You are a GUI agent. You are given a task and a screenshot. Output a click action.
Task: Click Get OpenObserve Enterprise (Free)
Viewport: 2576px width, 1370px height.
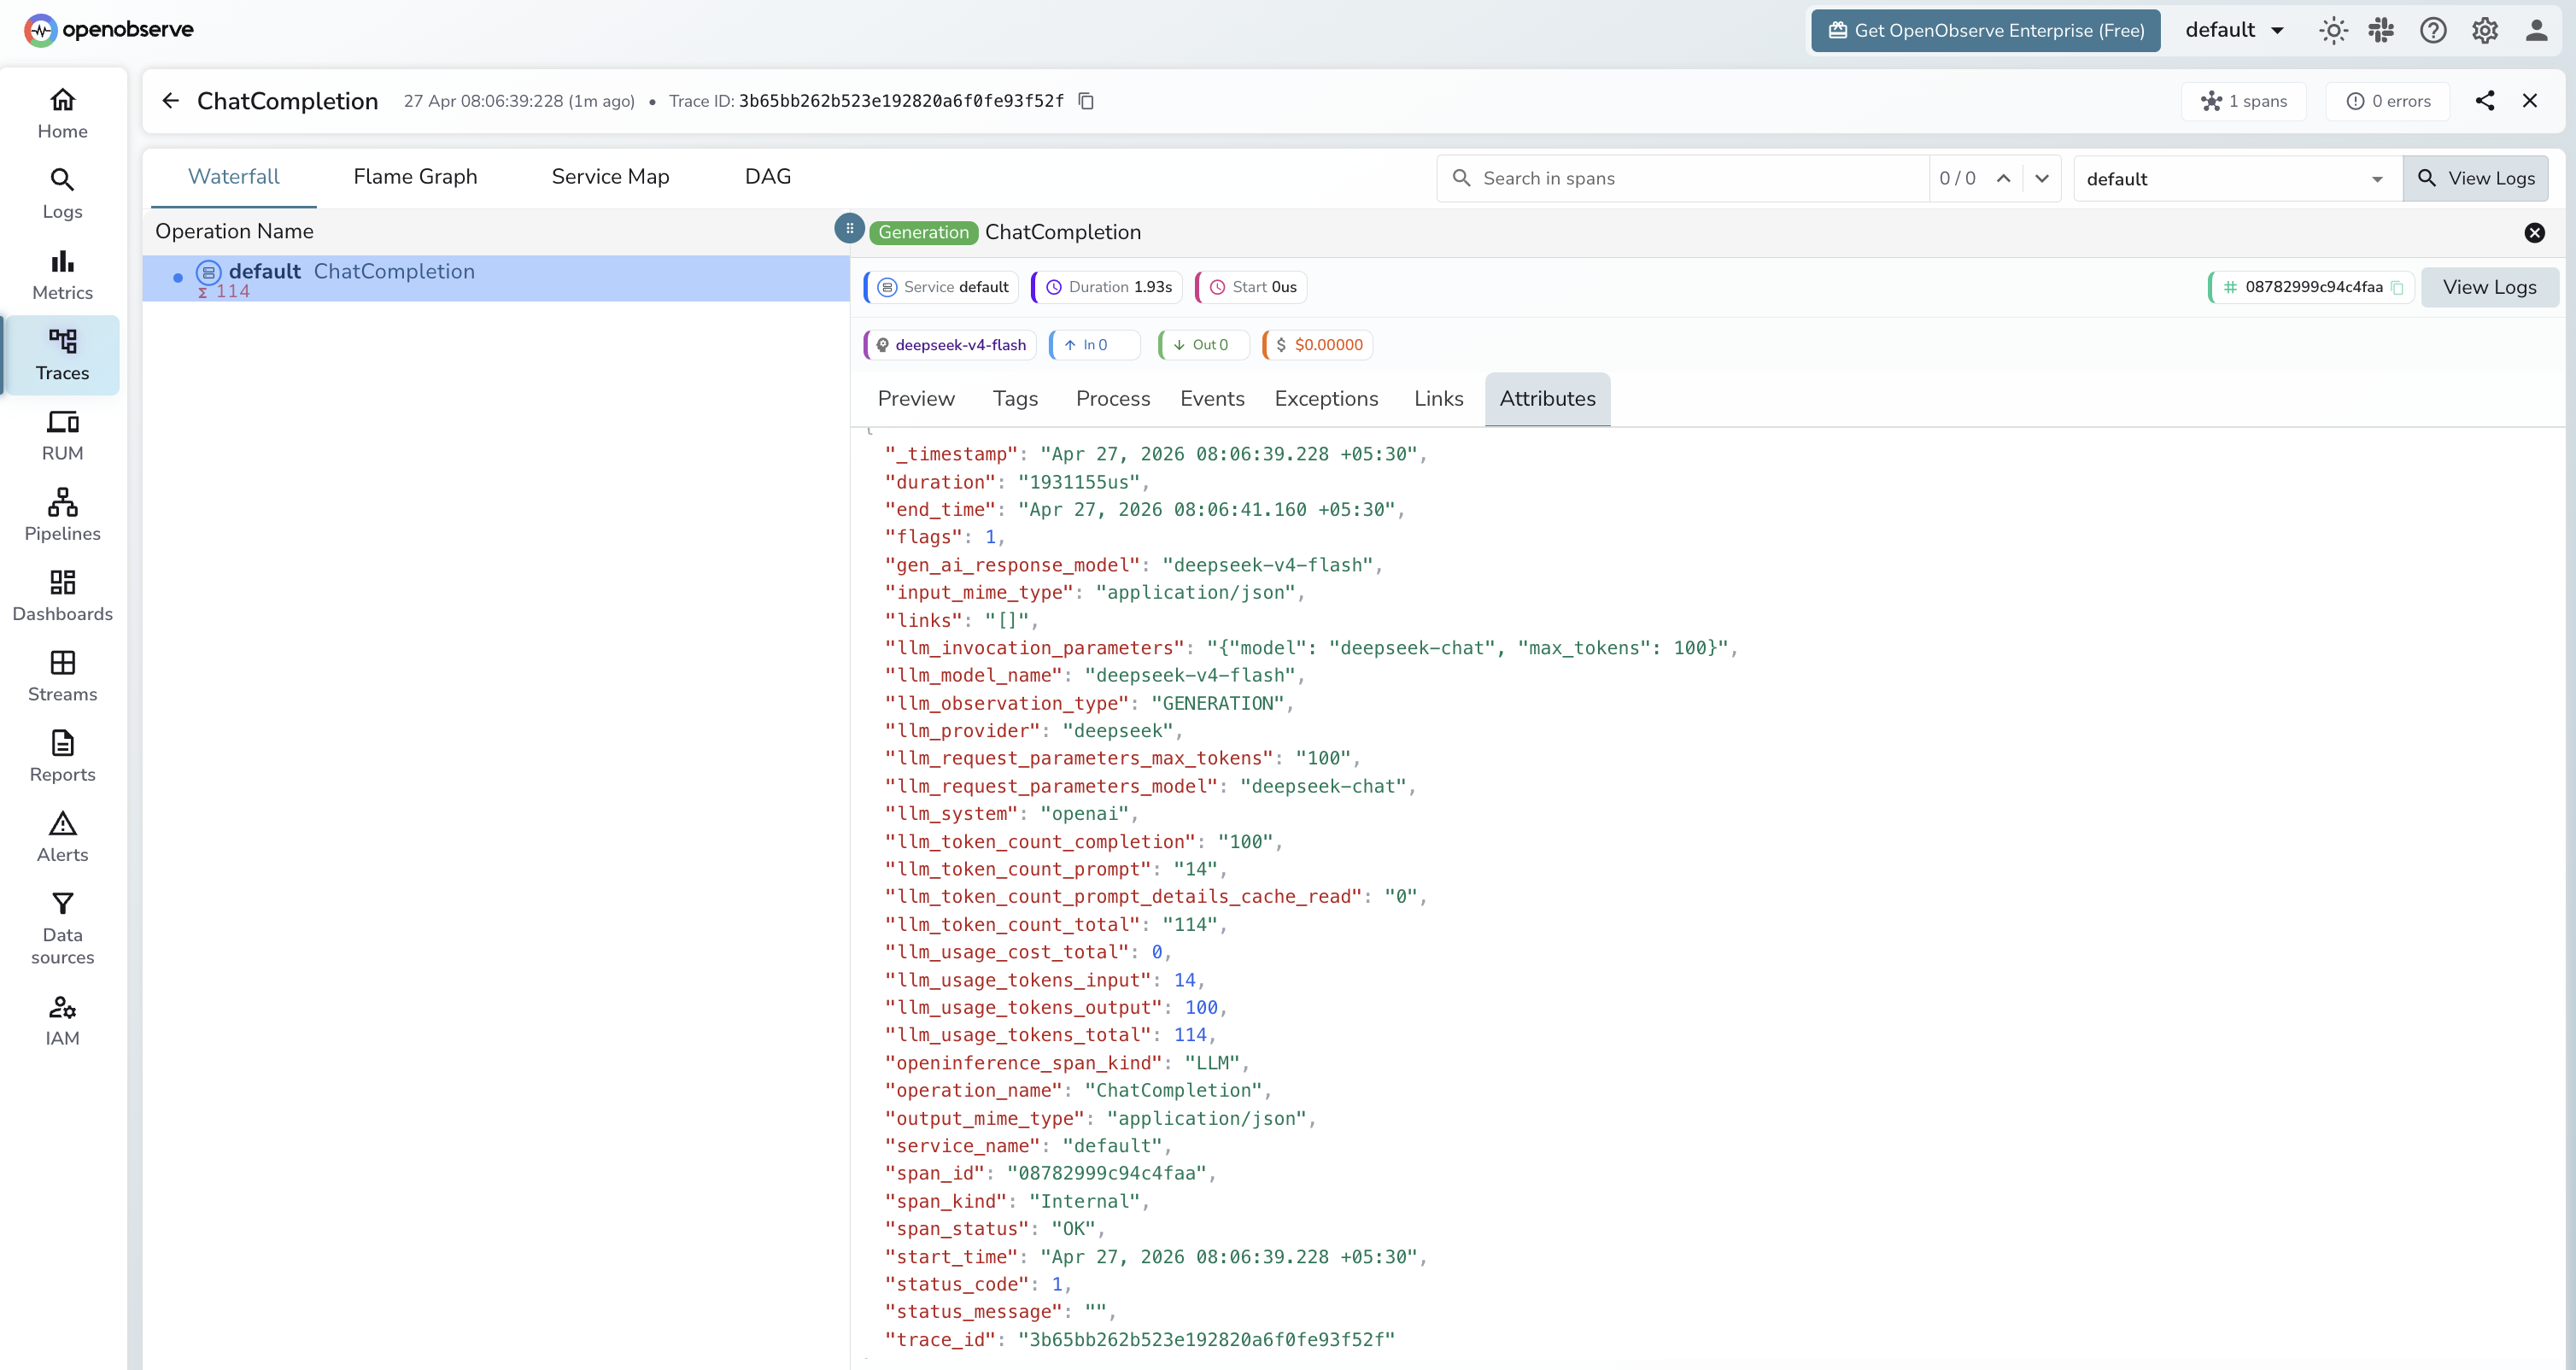coord(1984,30)
